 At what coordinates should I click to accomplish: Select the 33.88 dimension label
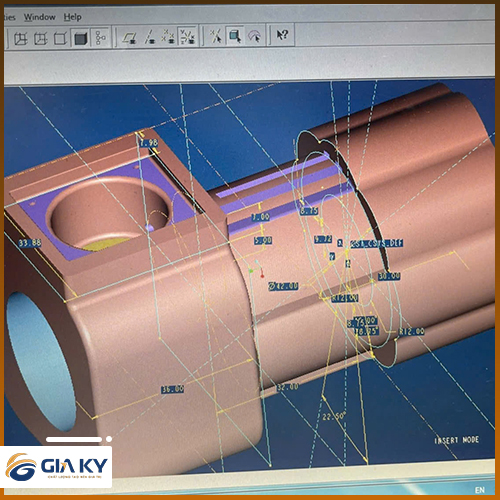coord(30,243)
